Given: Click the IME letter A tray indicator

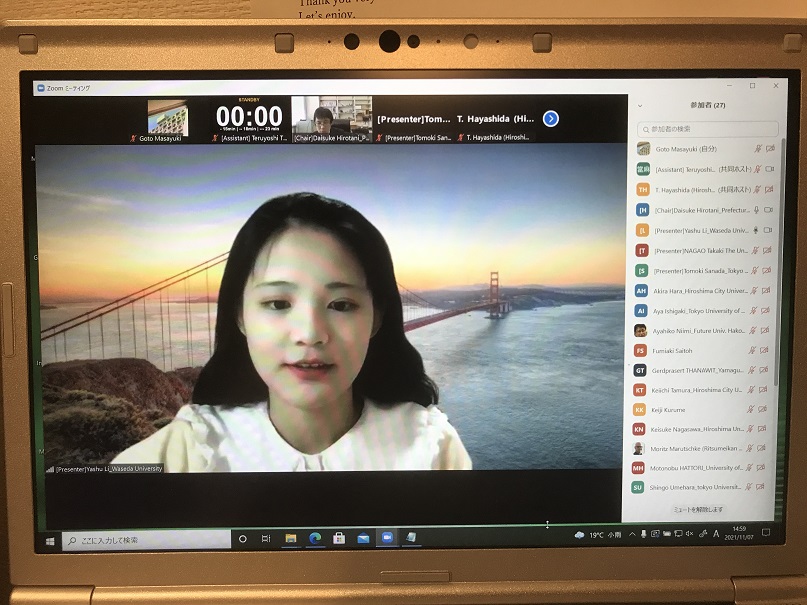Looking at the screenshot, I should pyautogui.click(x=716, y=534).
